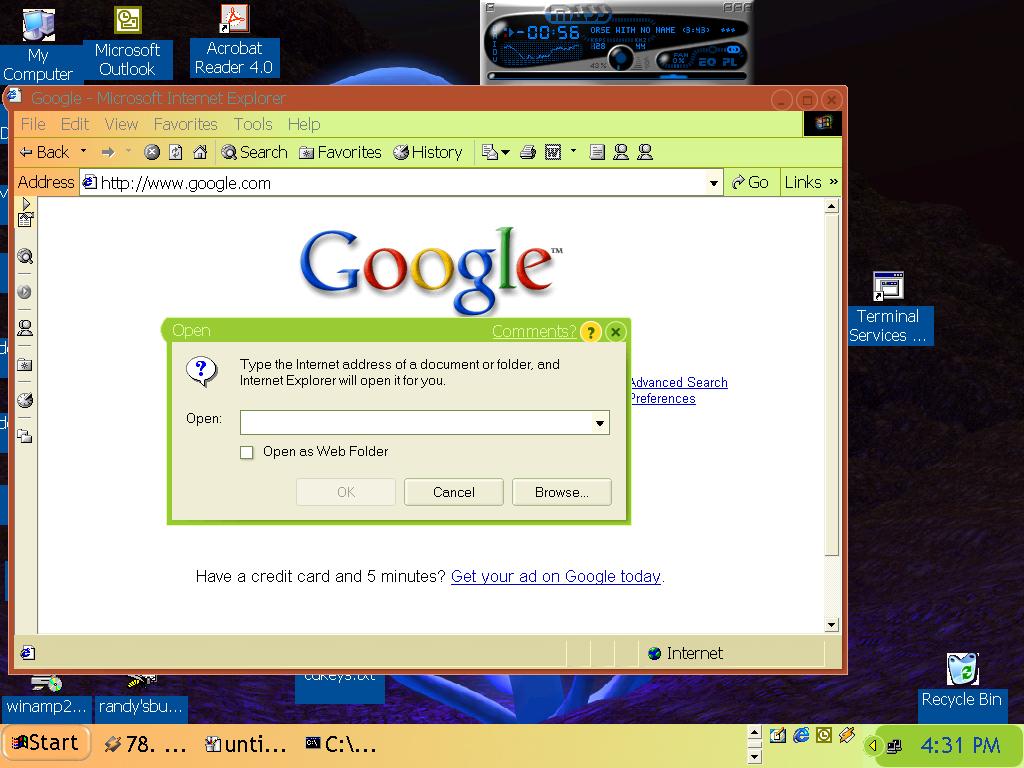Open the Help menu
The width and height of the screenshot is (1024, 768).
[304, 125]
